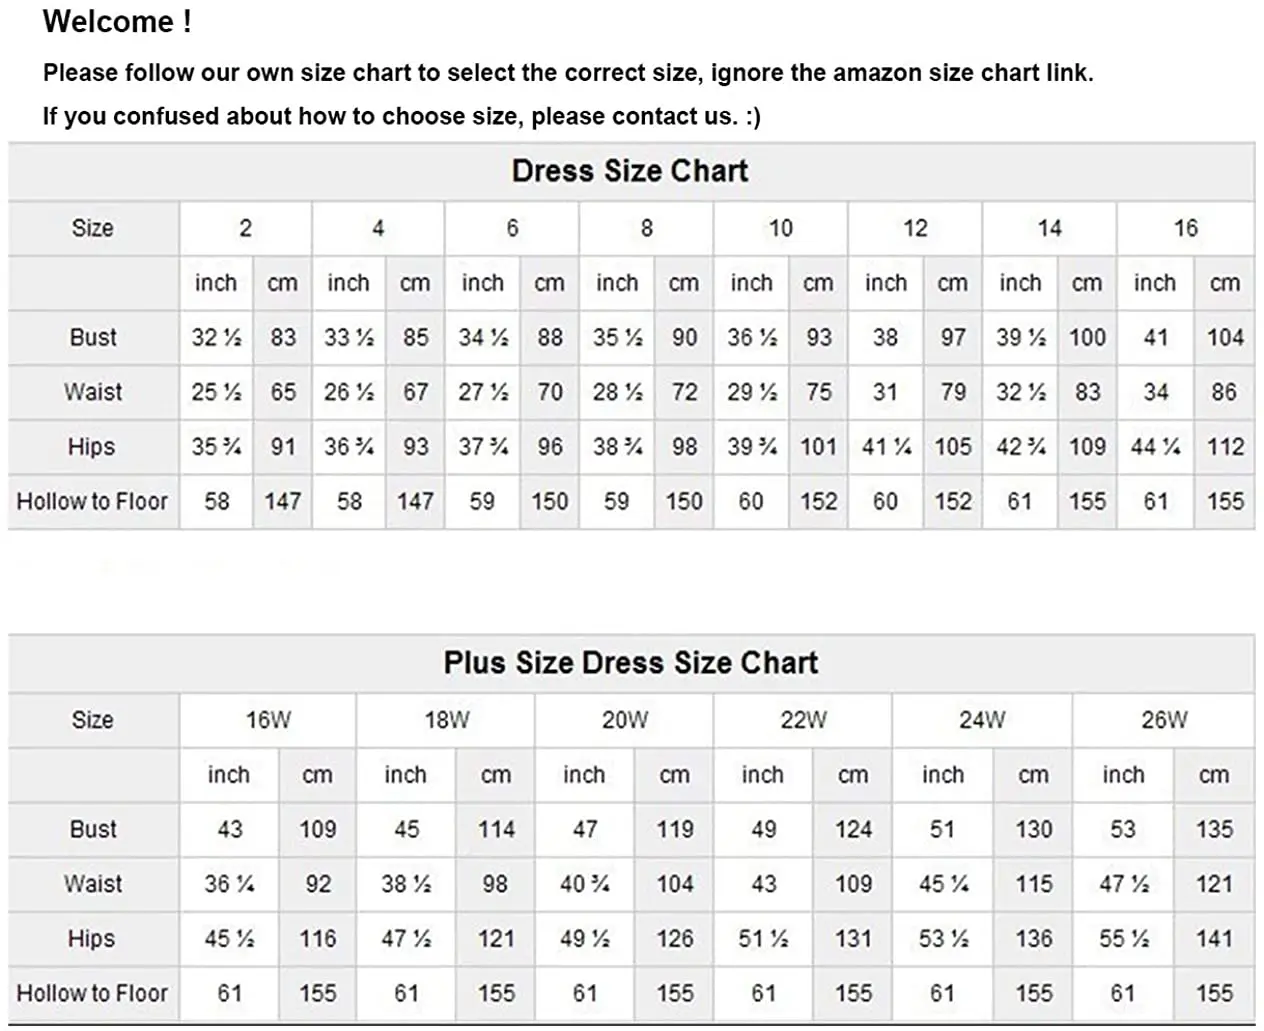Click the Plus Size Dress Size Chart title
Viewport: 1264px width, 1031px height.
pos(630,663)
